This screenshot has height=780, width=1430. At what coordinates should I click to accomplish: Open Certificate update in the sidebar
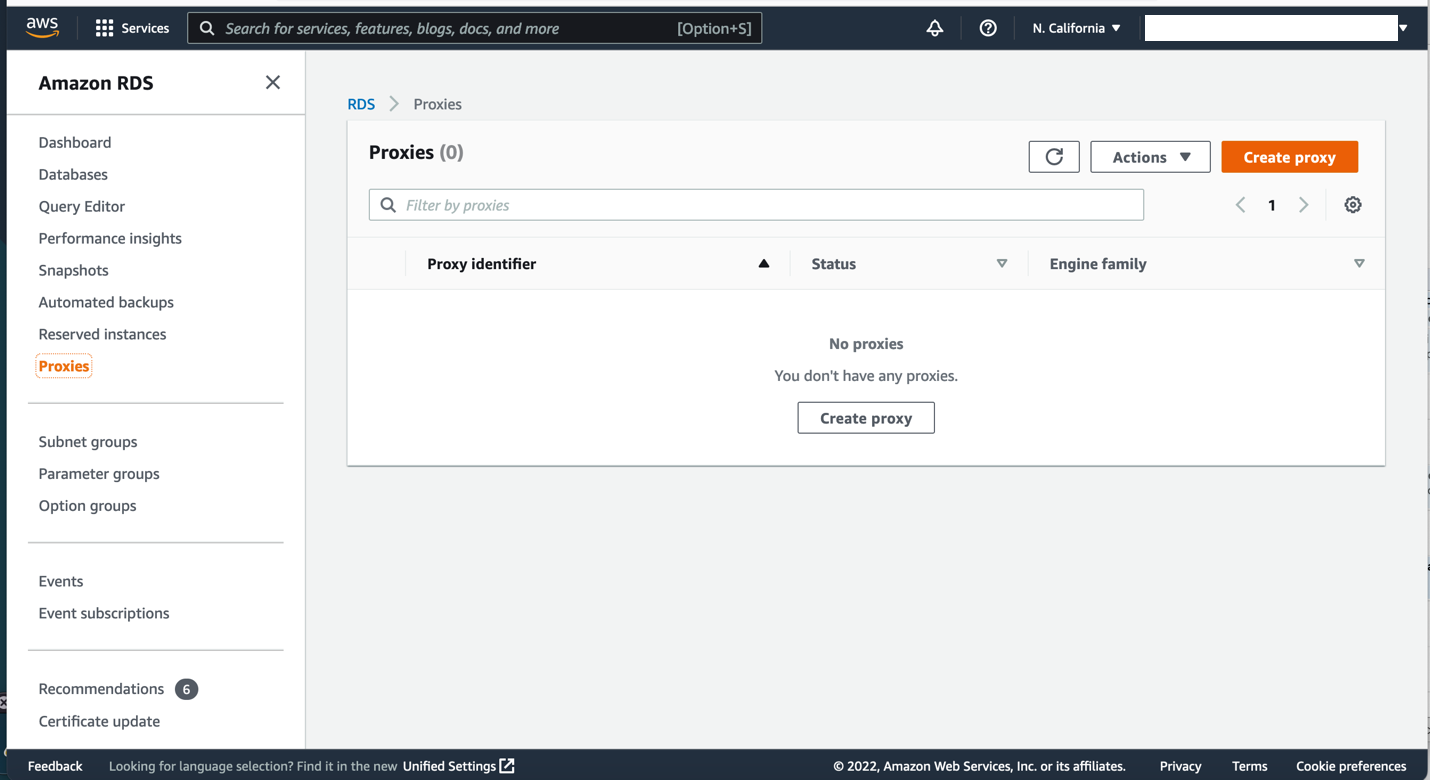pyautogui.click(x=99, y=721)
